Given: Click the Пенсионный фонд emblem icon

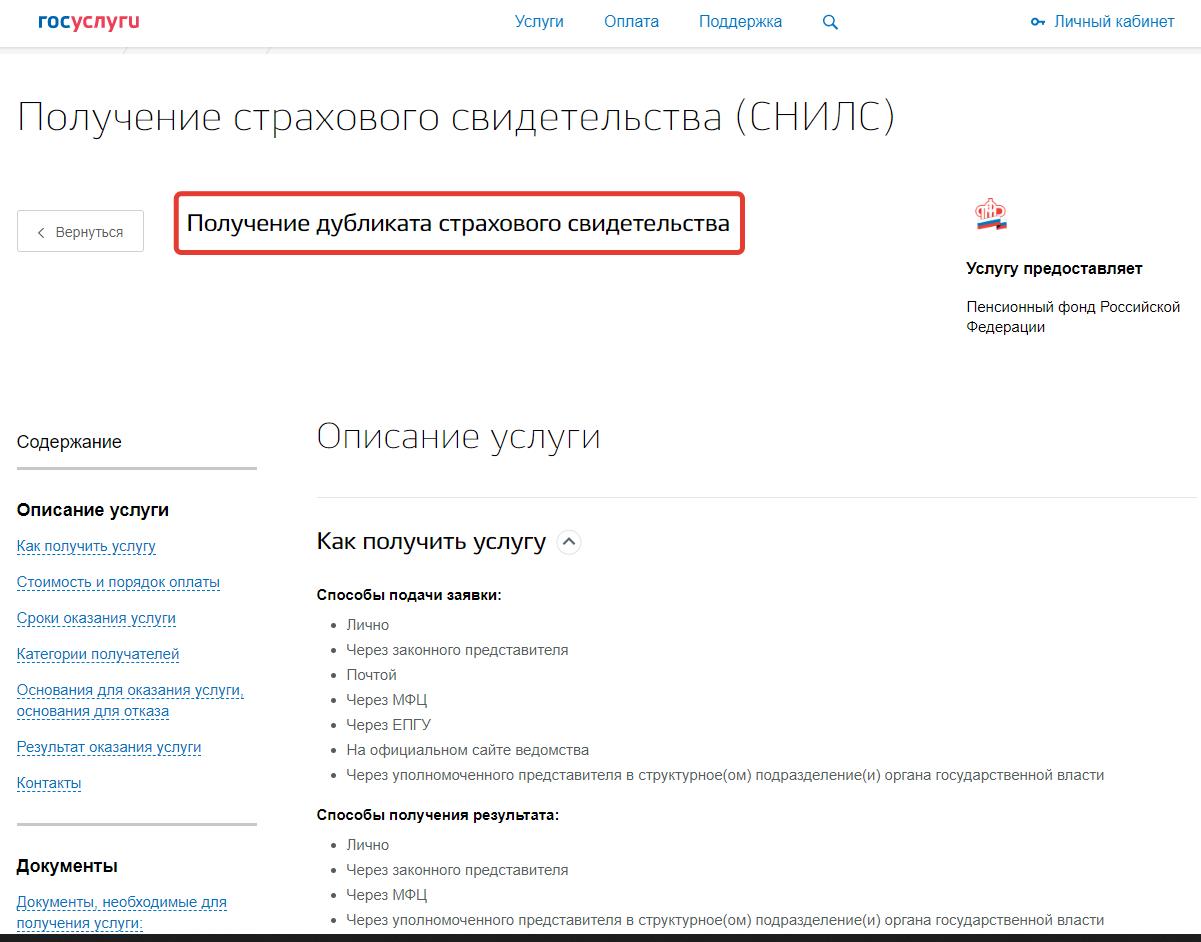Looking at the screenshot, I should 991,214.
